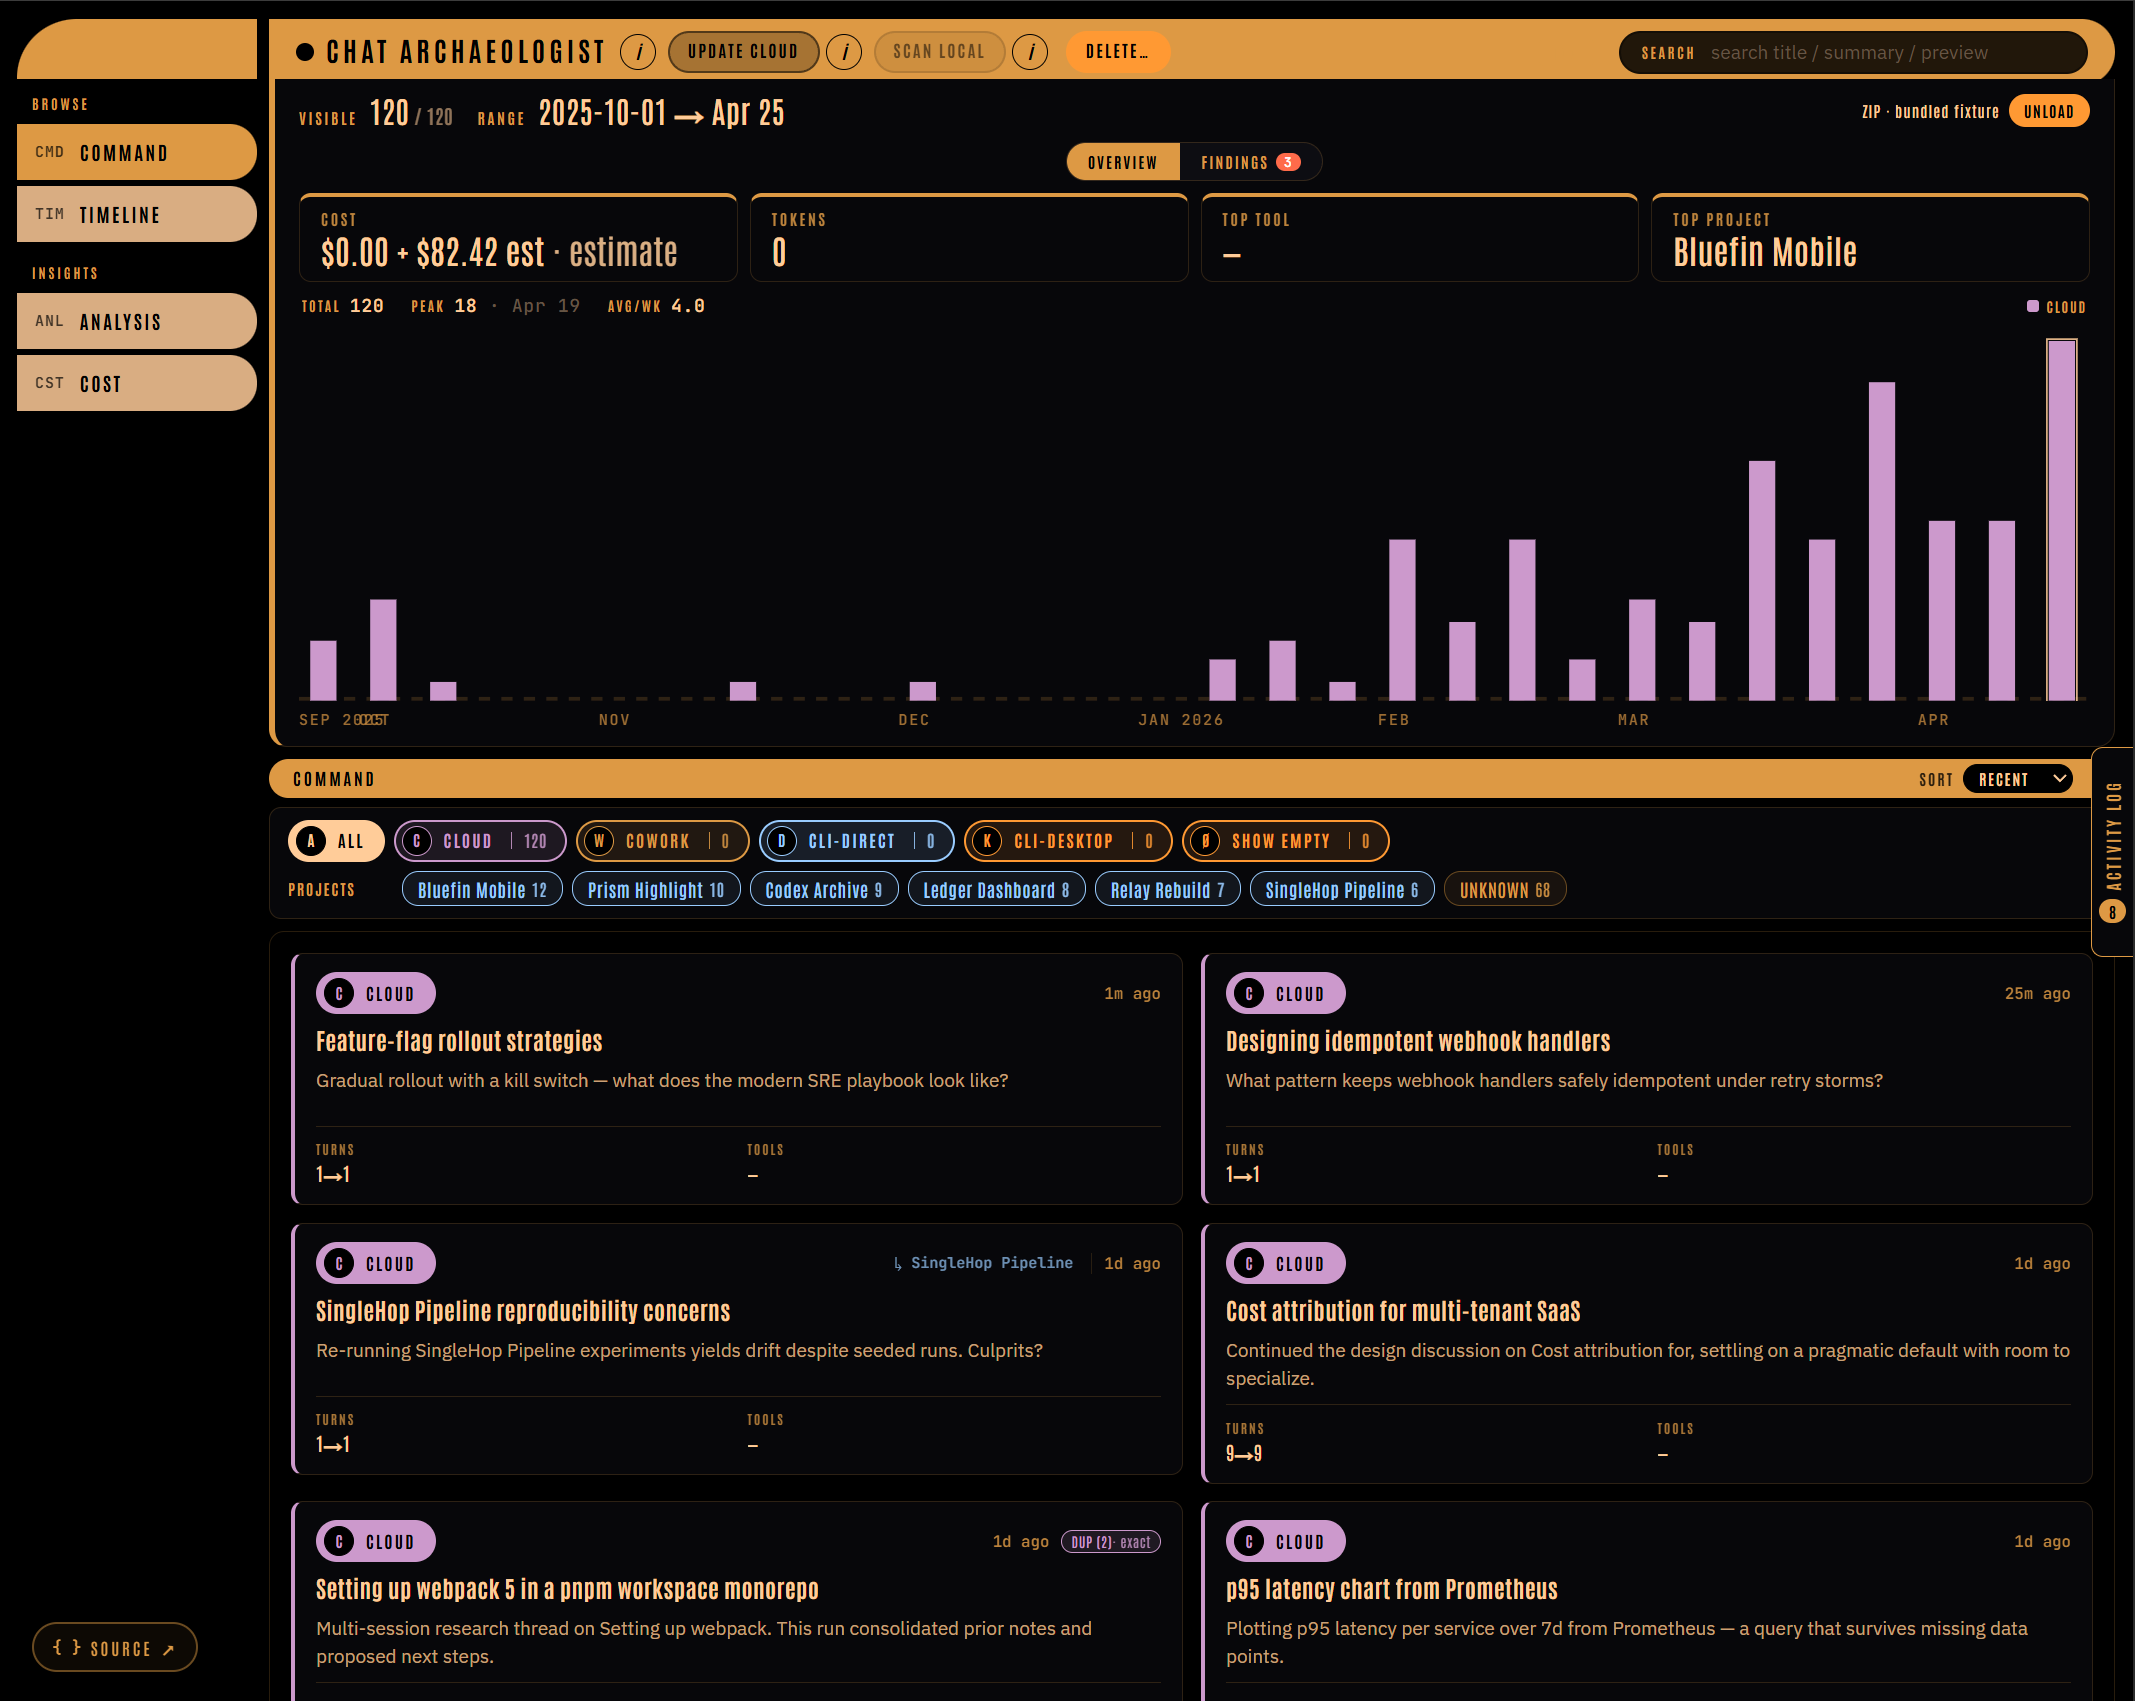Filter by Ledger Dashboard project
2135x1701 pixels.
coord(996,889)
